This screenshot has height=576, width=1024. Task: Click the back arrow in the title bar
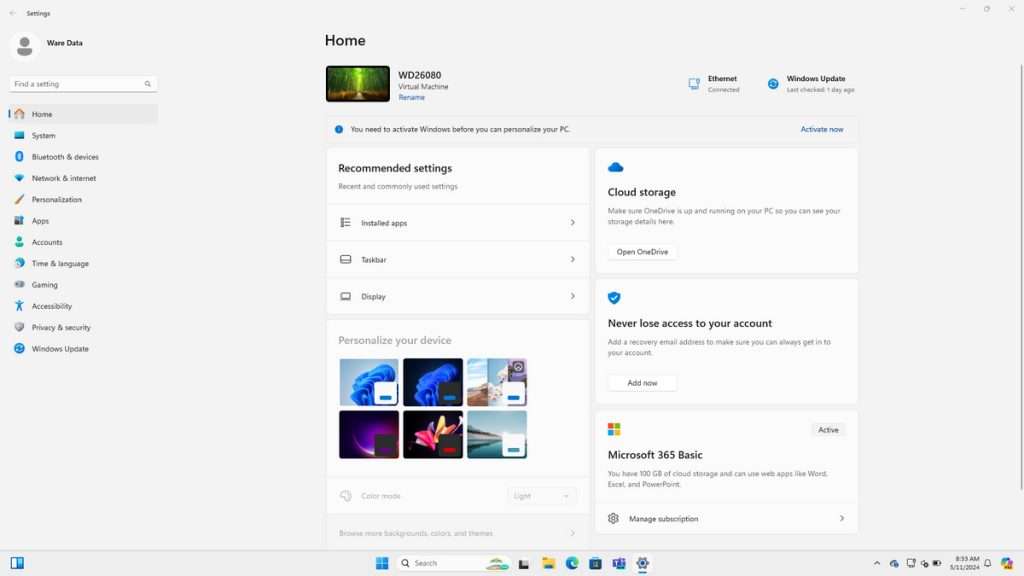12,13
